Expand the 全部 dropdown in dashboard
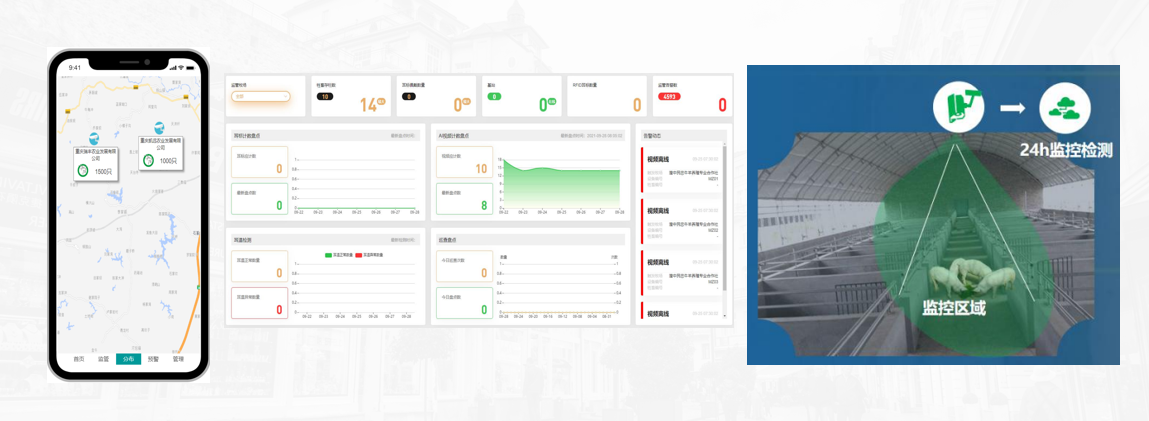This screenshot has width=1149, height=421. [x=261, y=96]
